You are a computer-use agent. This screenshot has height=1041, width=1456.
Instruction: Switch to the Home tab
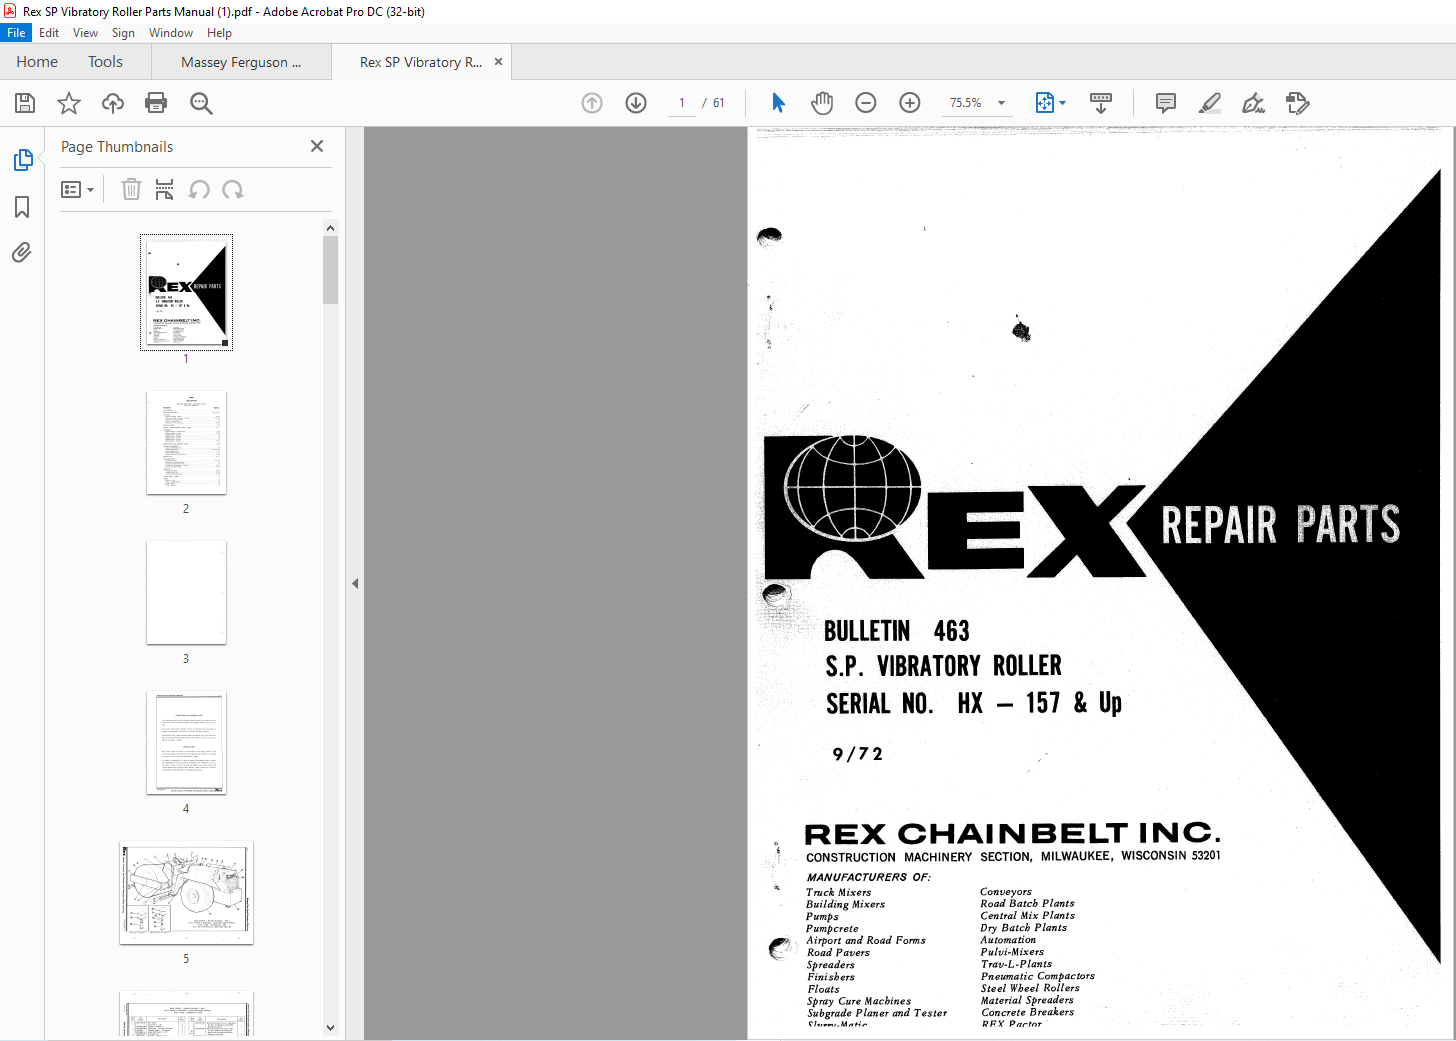(x=37, y=62)
